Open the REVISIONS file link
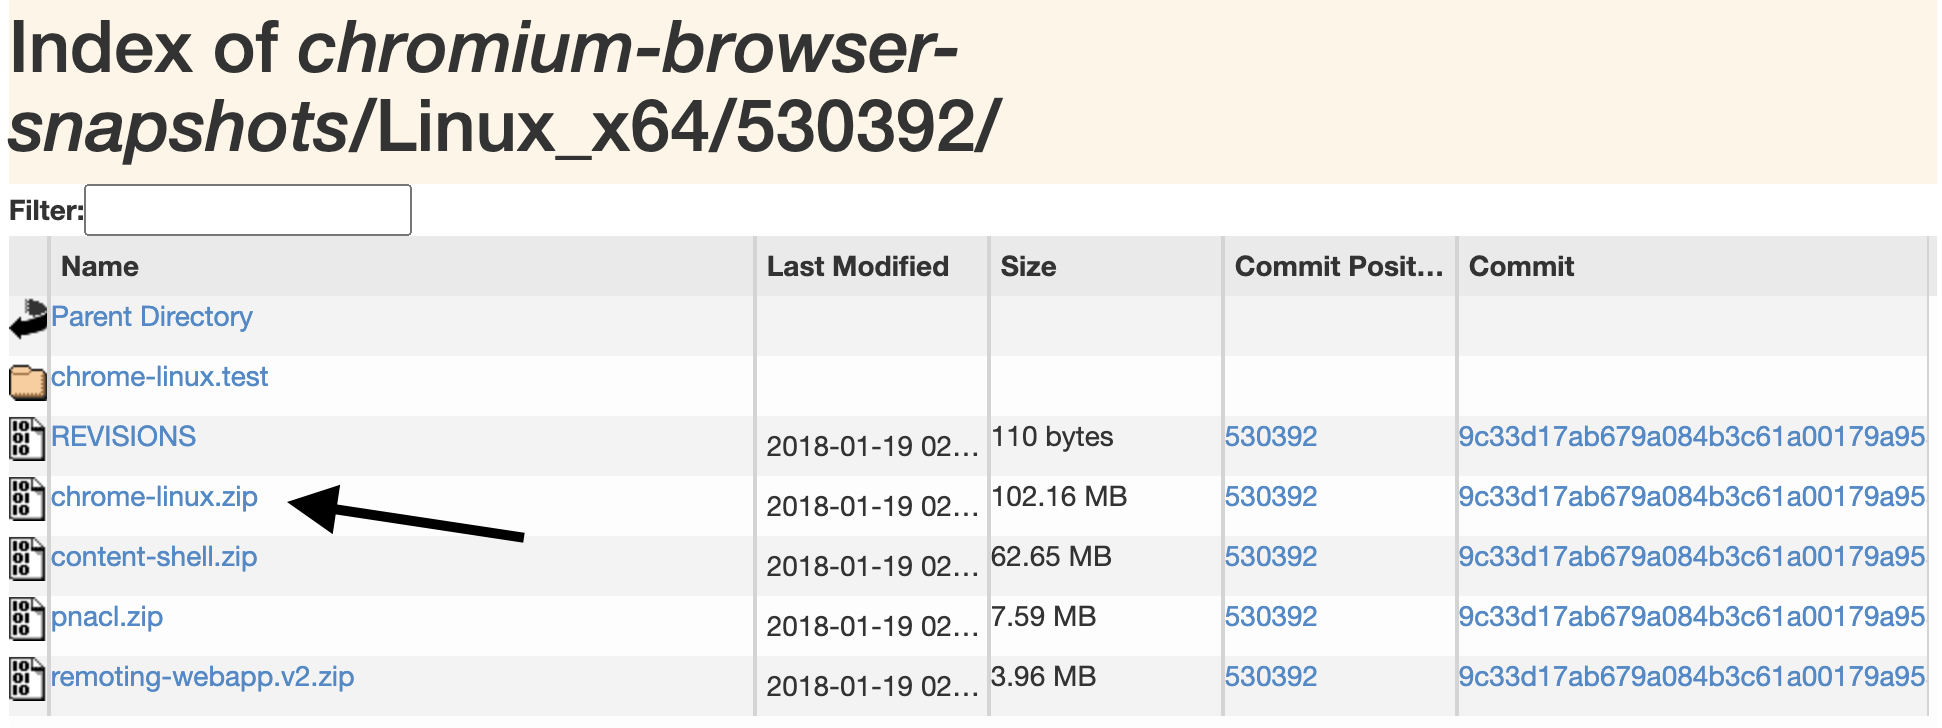Viewport: 1942px width, 728px height. (124, 437)
